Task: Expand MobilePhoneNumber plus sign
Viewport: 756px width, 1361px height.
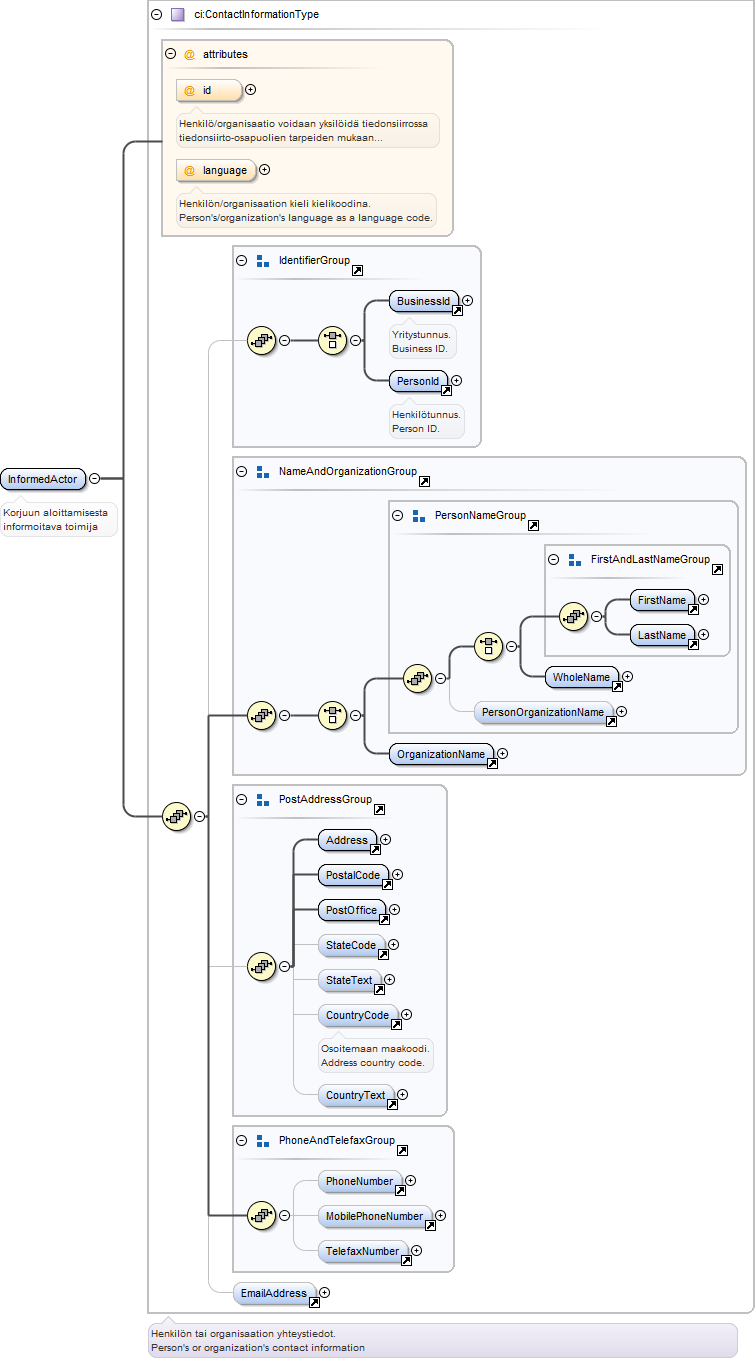Action: point(441,1216)
